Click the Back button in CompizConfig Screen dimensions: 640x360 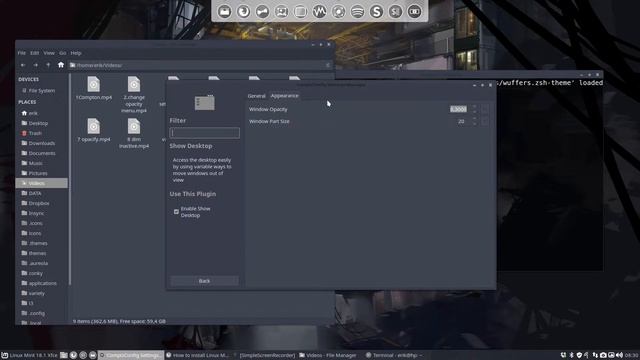(x=204, y=281)
